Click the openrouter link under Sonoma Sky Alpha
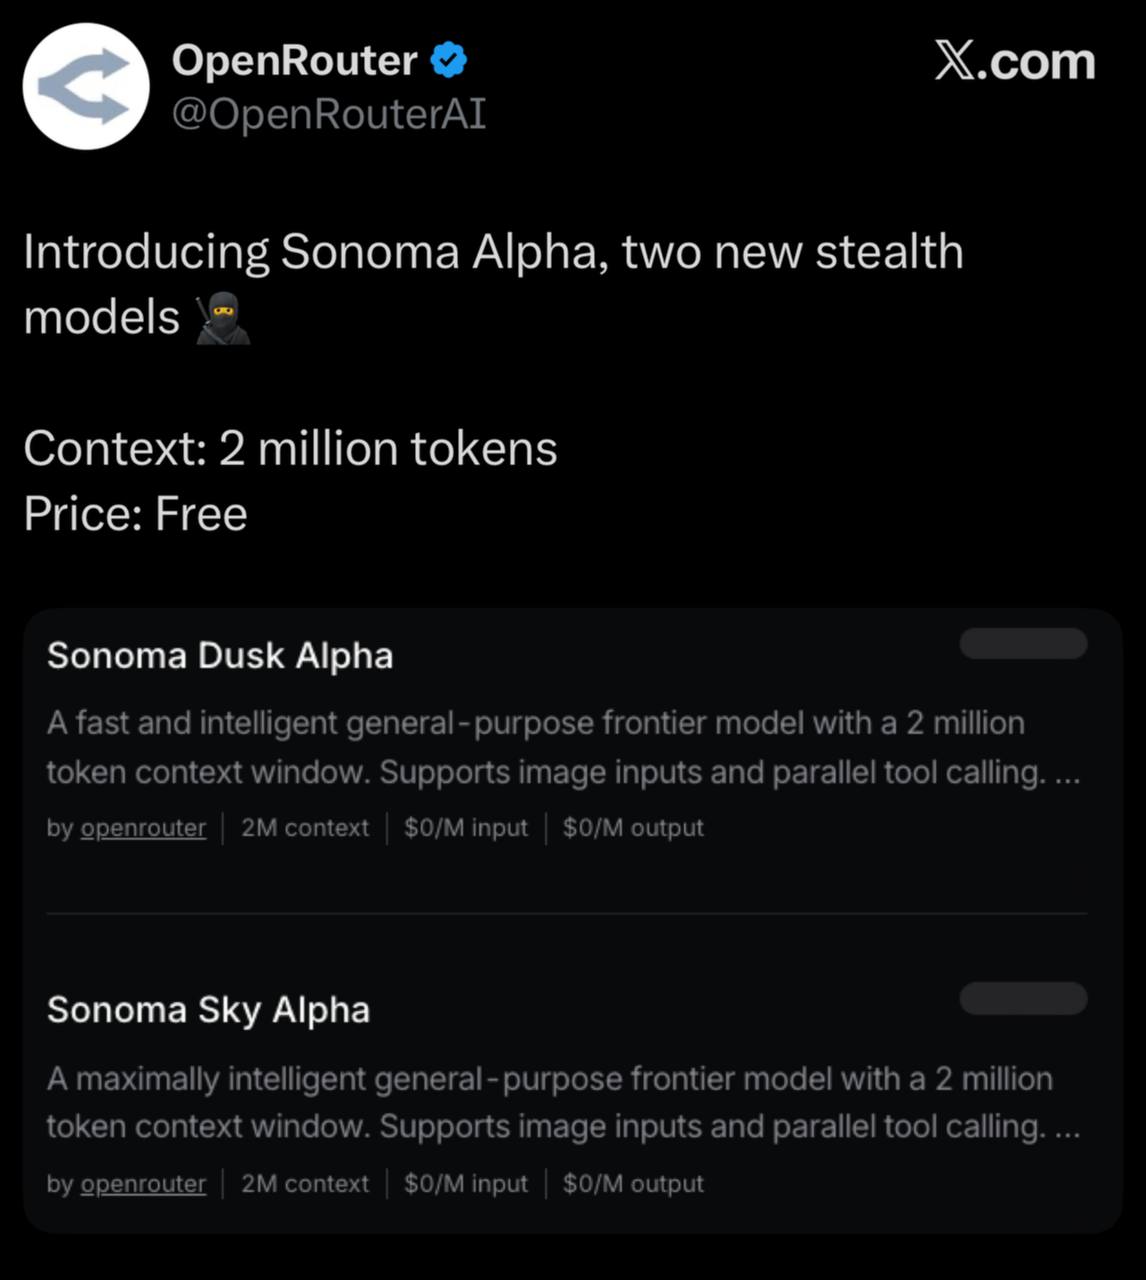Screen dimensions: 1146x1280 coord(143,1184)
